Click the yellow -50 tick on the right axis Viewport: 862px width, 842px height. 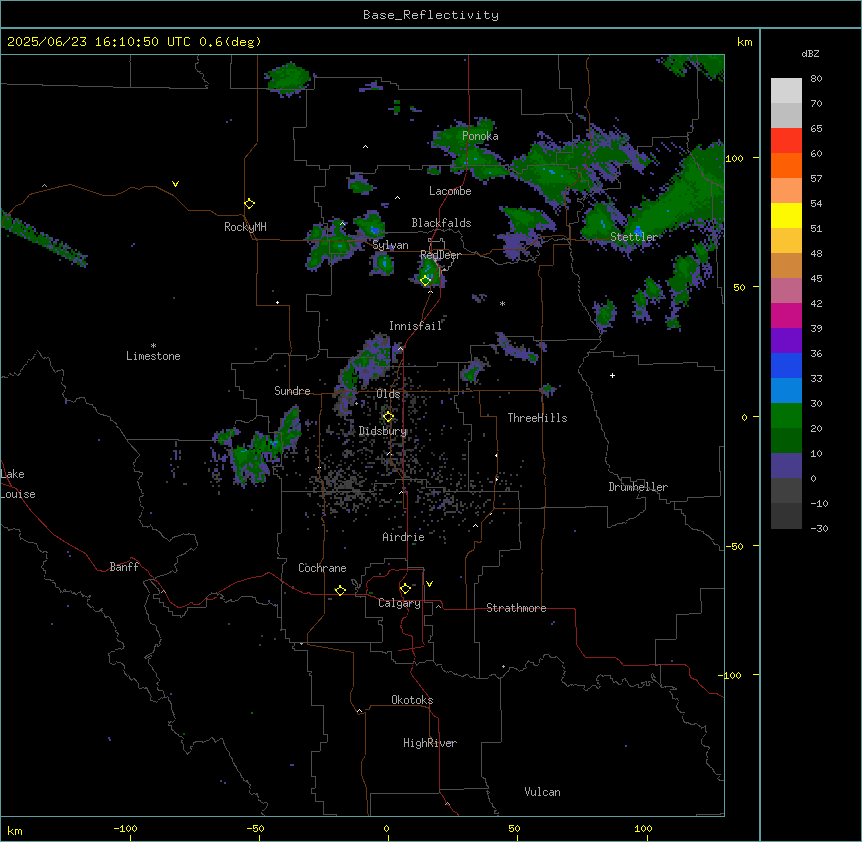click(x=734, y=546)
